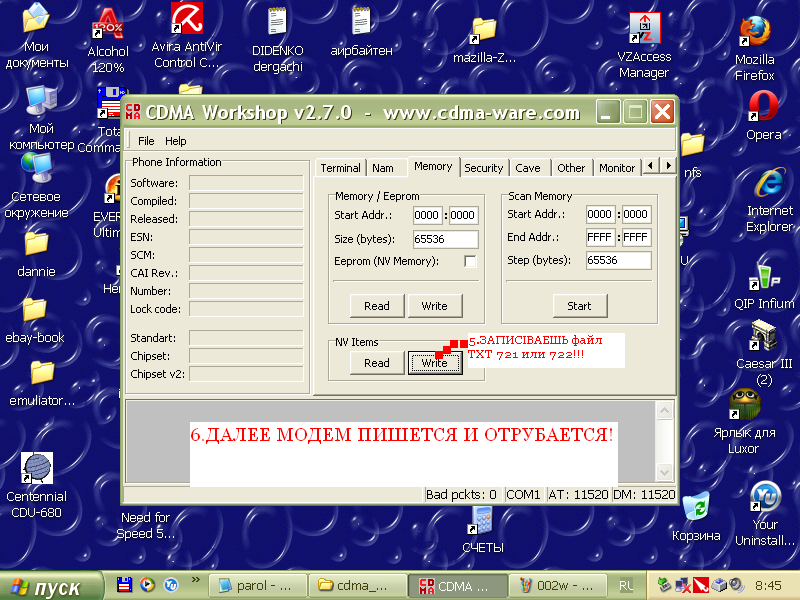Click the Size (bytes) input field
The width and height of the screenshot is (800, 600).
coord(445,239)
